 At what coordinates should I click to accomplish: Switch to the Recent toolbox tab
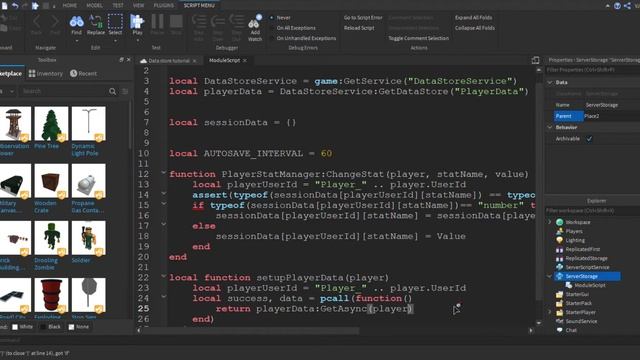[84, 73]
